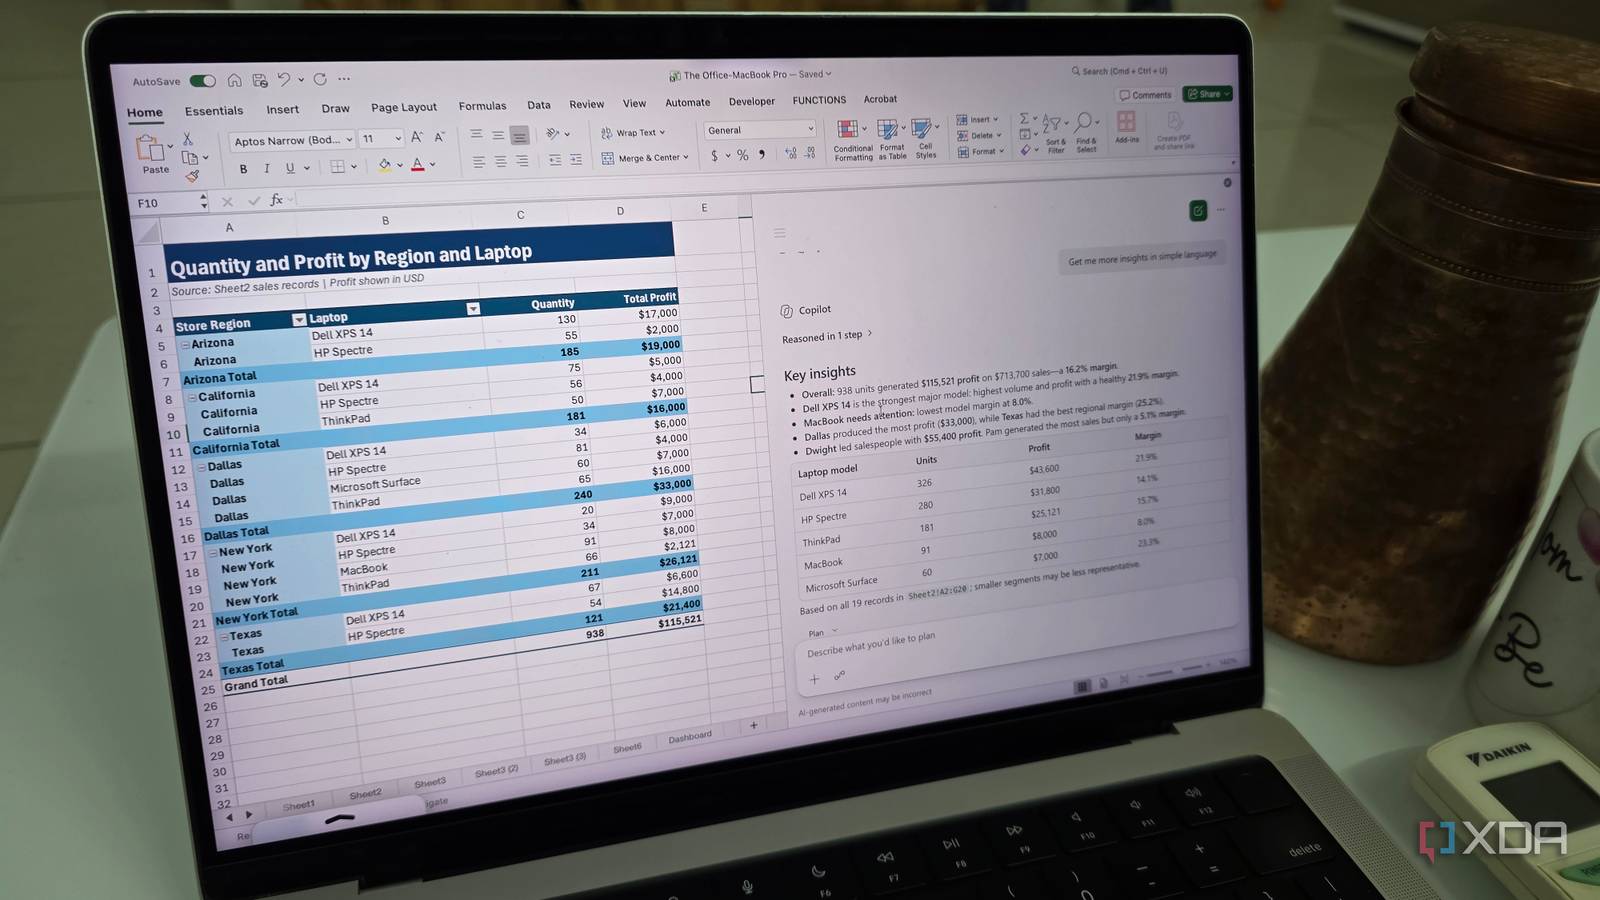Click the Comments button
Image resolution: width=1600 pixels, height=900 pixels.
pos(1145,95)
